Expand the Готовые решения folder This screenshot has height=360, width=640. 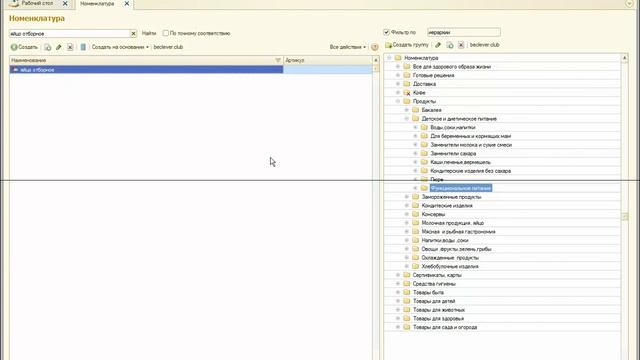tap(398, 75)
